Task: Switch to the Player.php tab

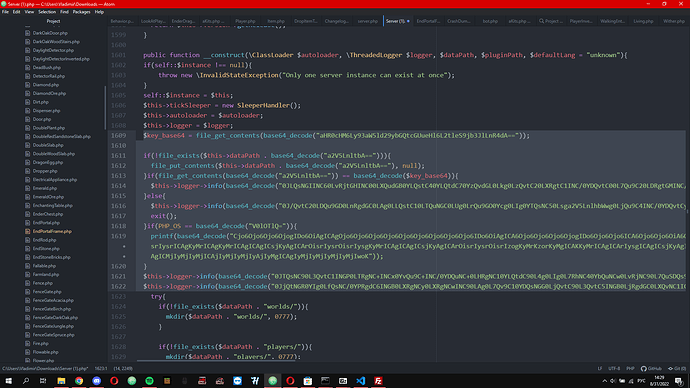Action: [x=245, y=21]
